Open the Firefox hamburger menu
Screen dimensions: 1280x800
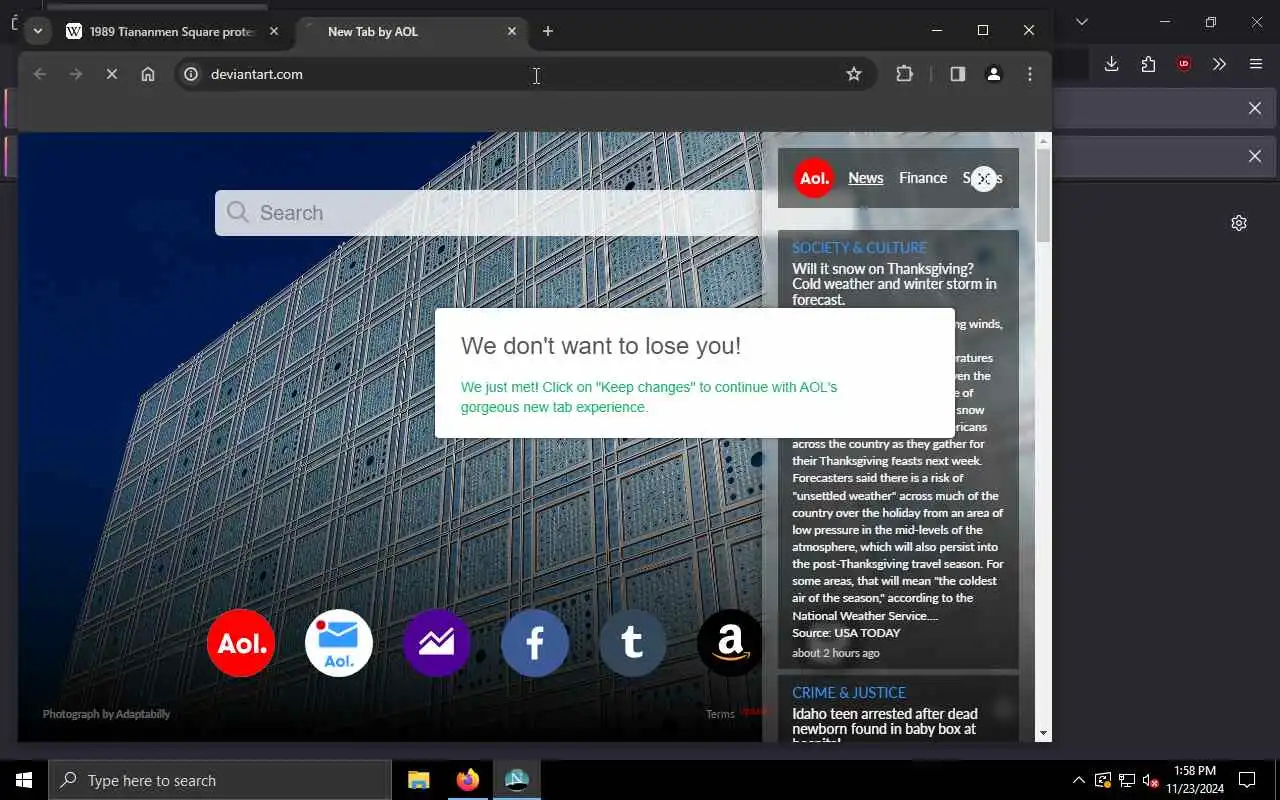point(1256,64)
